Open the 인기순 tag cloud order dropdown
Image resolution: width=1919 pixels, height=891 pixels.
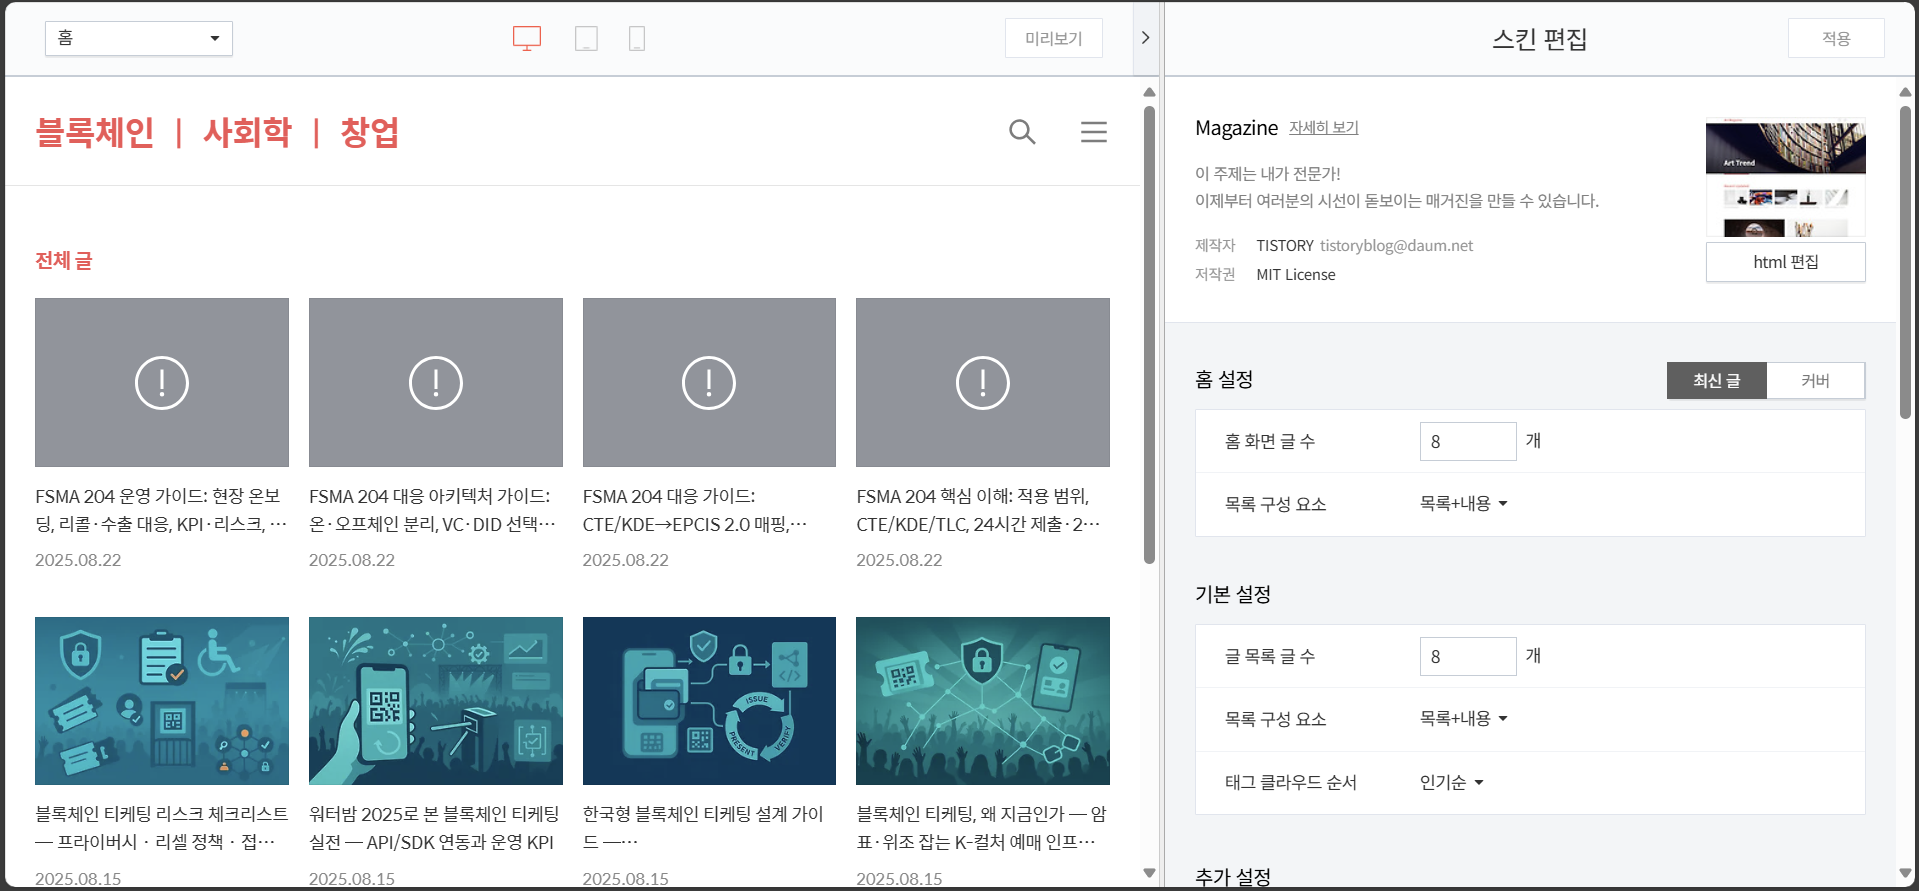(x=1451, y=783)
